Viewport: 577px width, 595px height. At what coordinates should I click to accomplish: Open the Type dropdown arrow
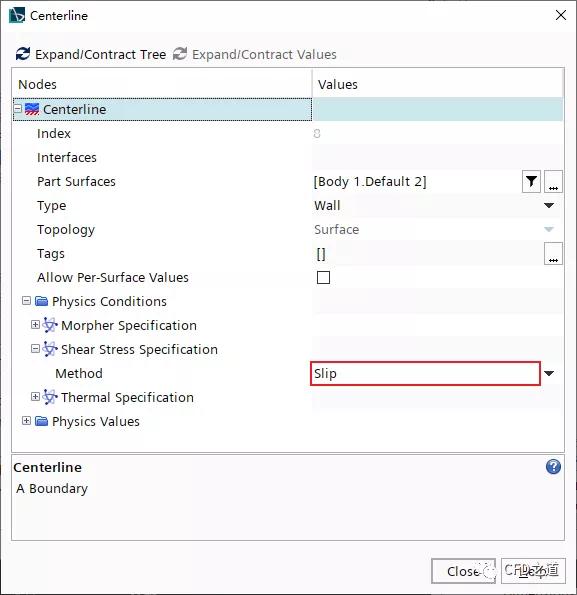549,206
